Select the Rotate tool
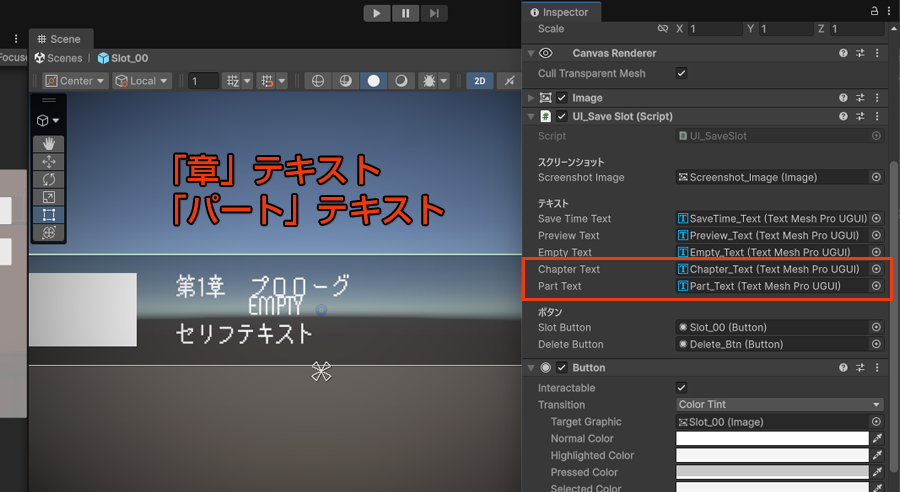The height and width of the screenshot is (492, 900). (50, 179)
